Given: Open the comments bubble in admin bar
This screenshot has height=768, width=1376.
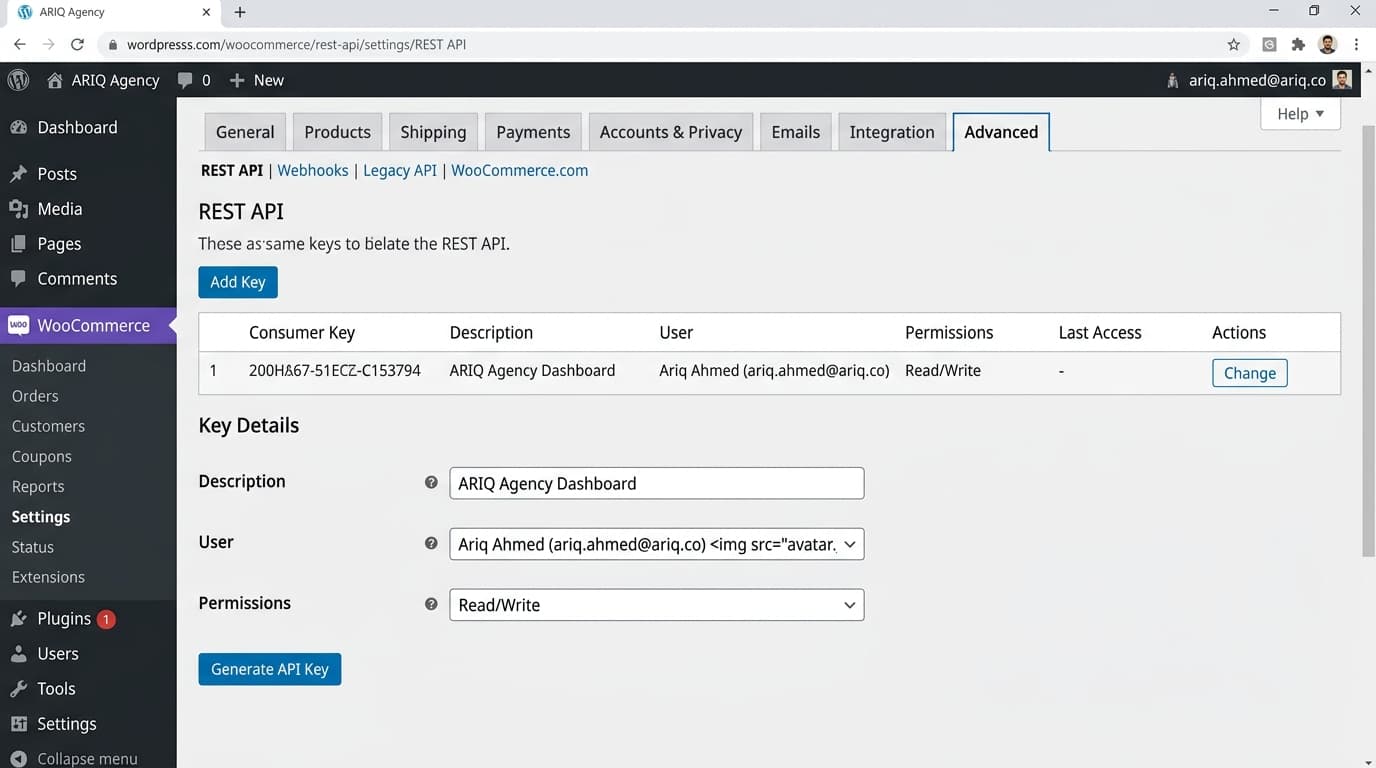Looking at the screenshot, I should point(185,80).
